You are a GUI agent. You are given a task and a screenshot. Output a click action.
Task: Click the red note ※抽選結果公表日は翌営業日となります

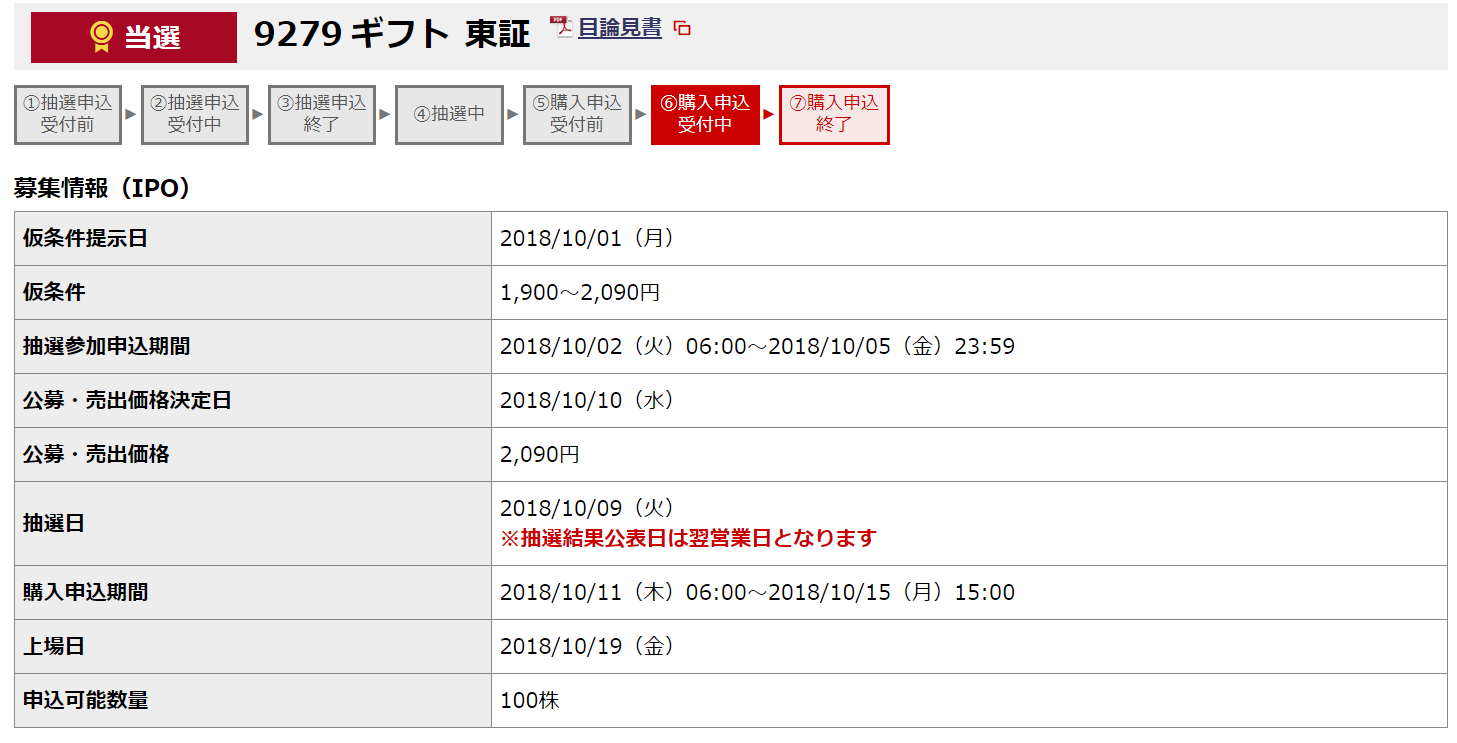click(688, 538)
